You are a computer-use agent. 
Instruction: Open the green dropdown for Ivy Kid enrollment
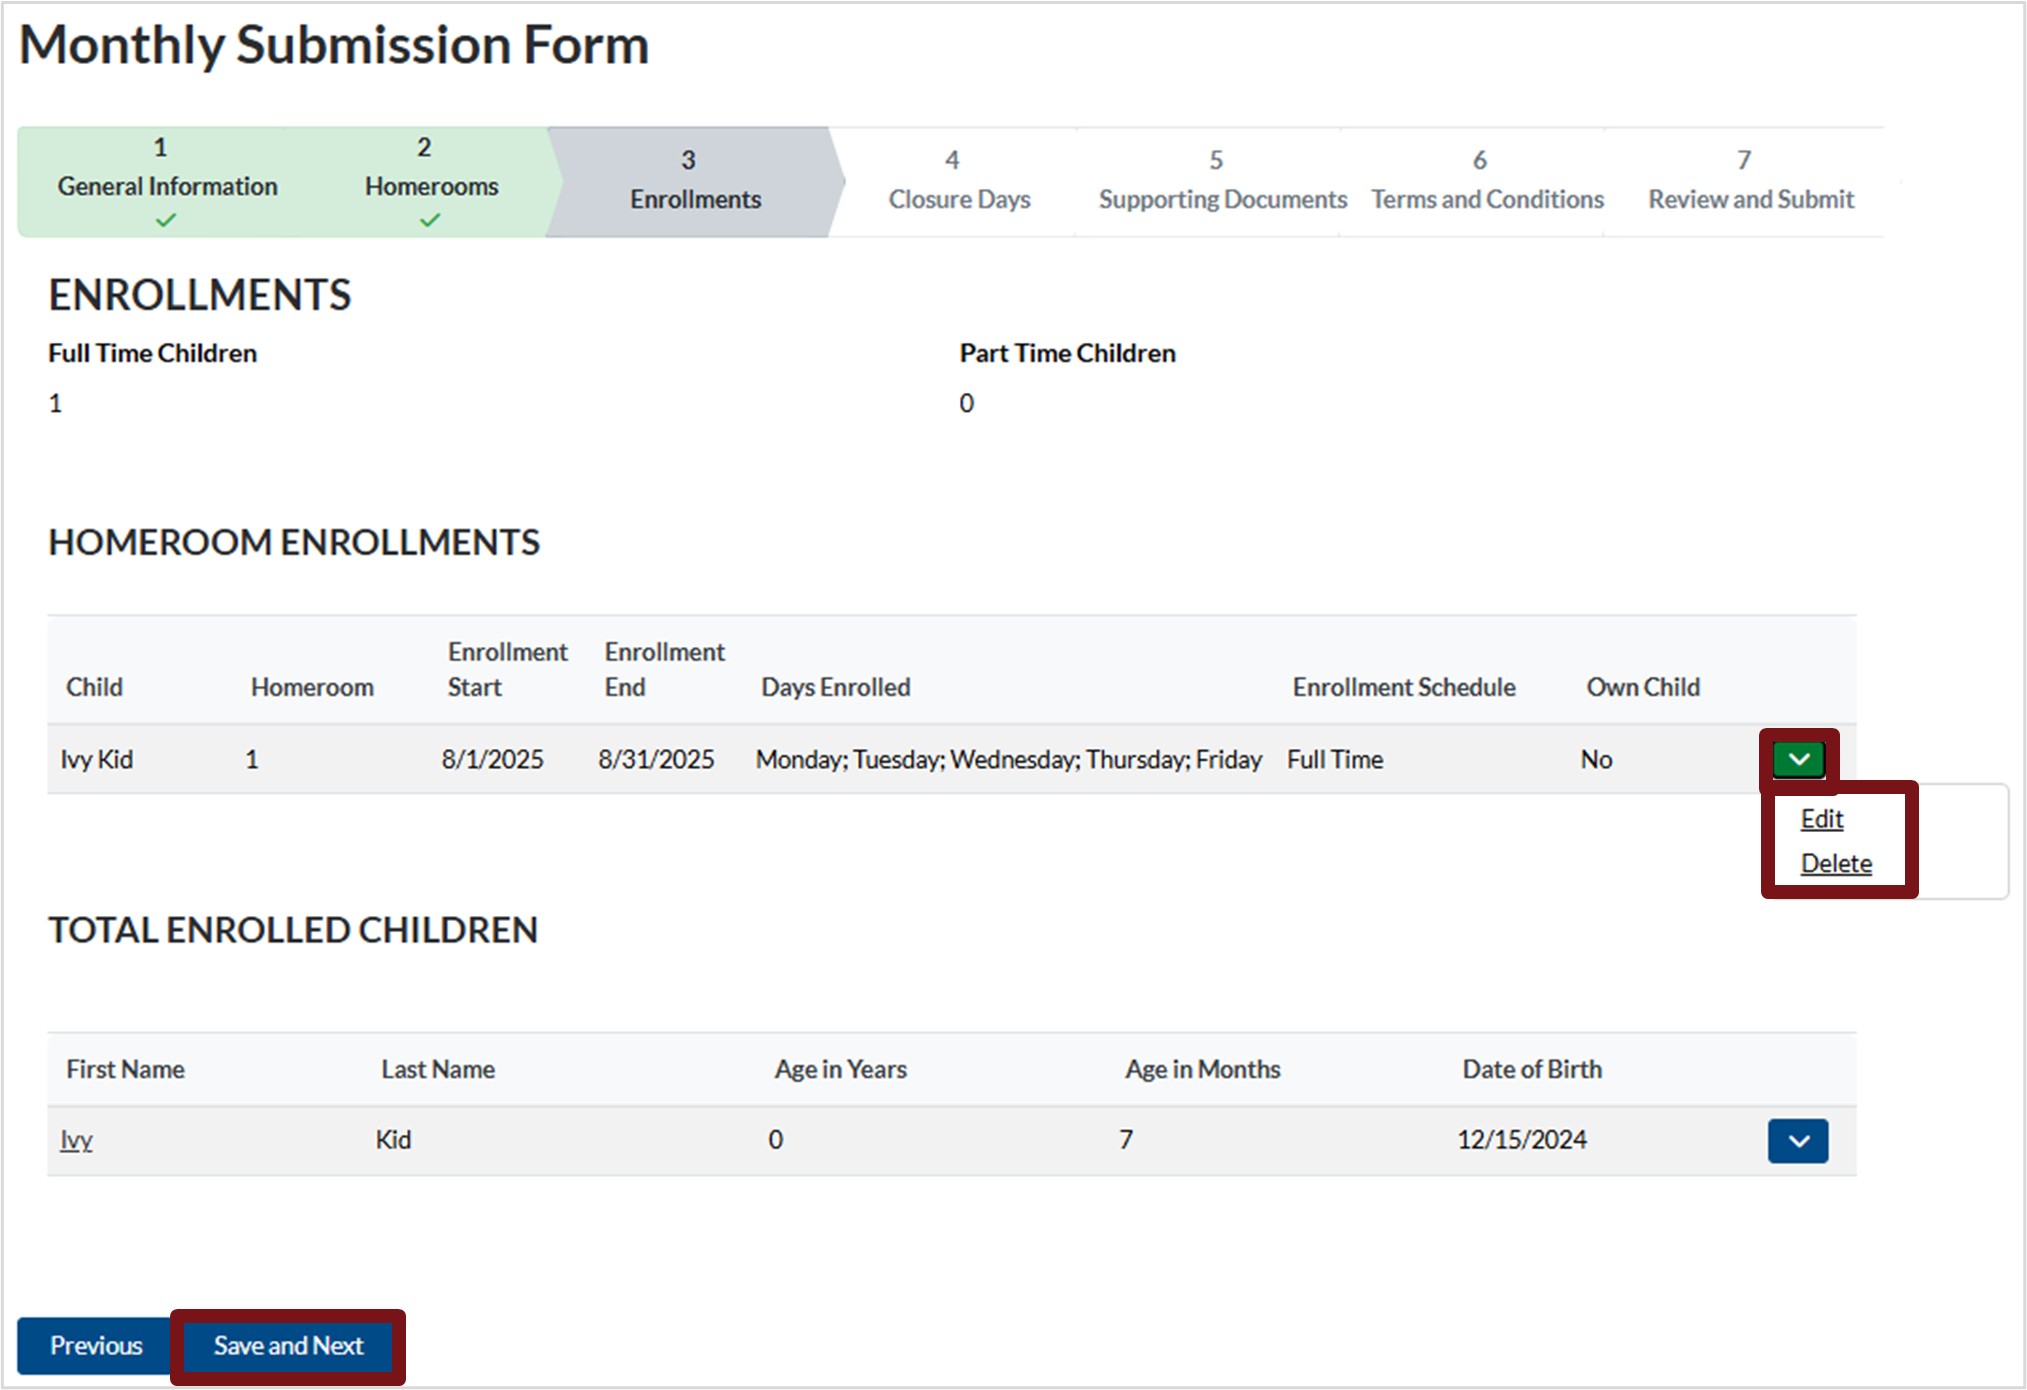click(1798, 759)
